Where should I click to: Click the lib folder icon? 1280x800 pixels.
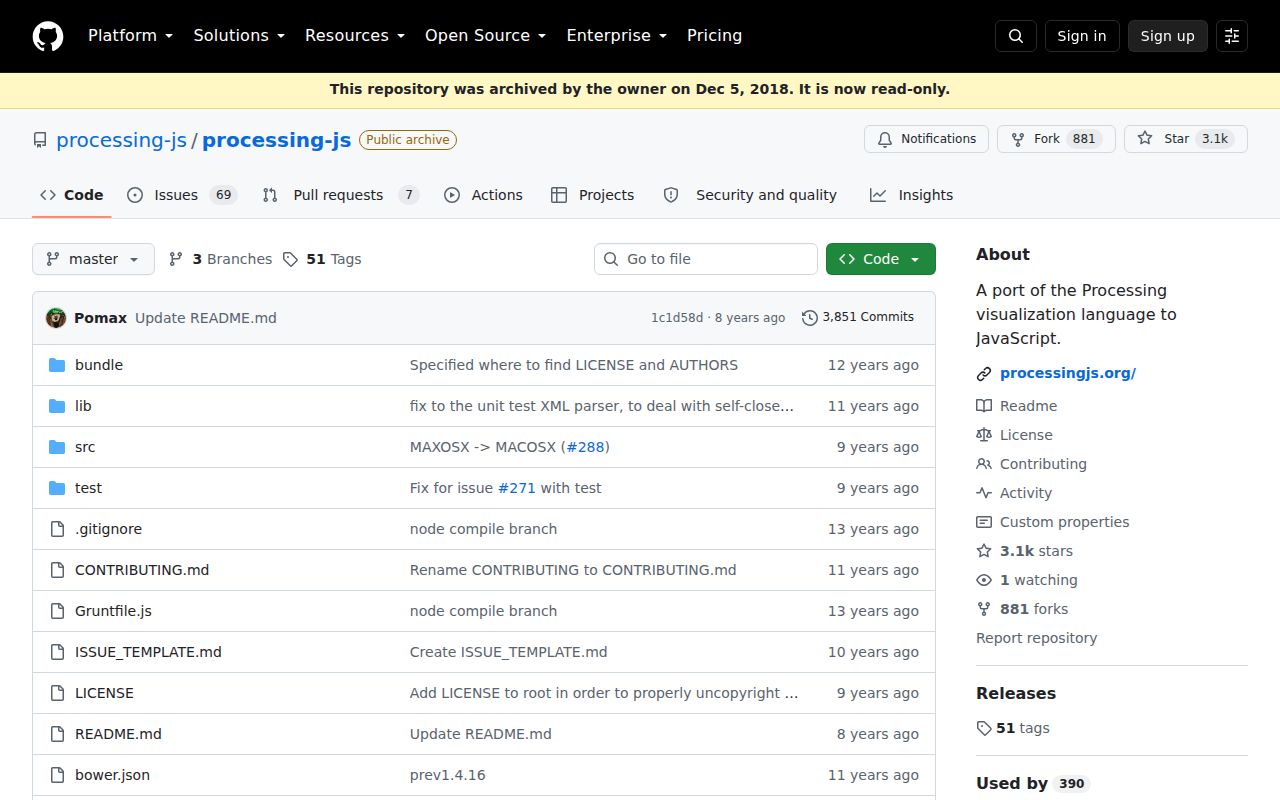57,406
